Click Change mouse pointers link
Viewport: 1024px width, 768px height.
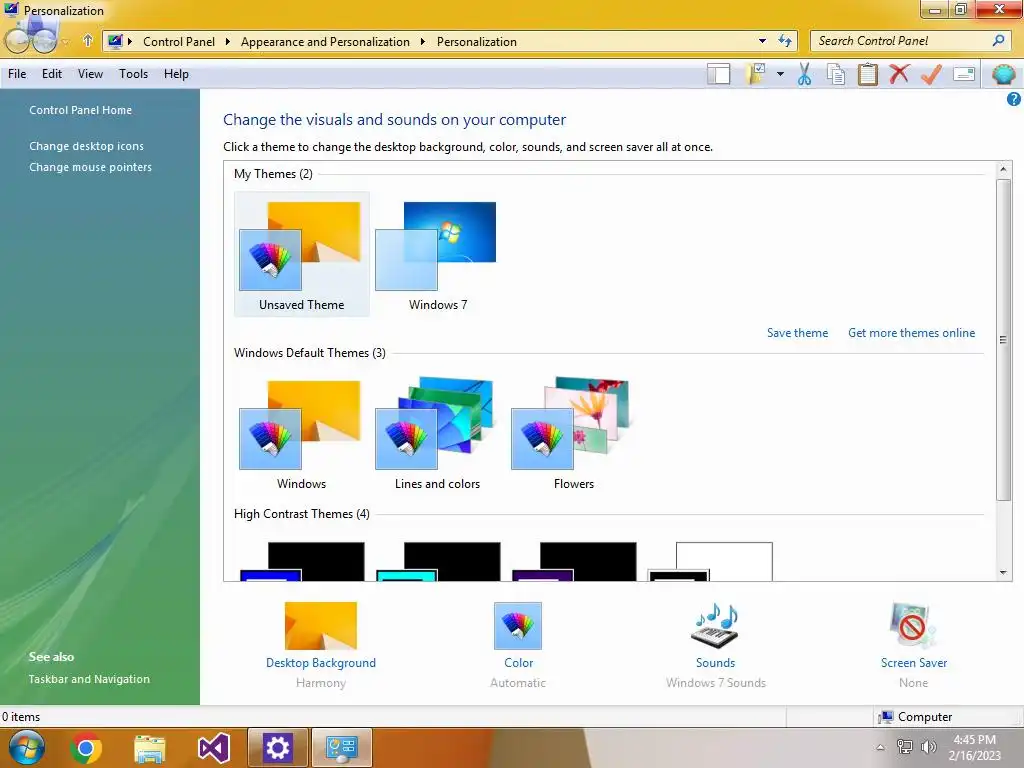click(90, 167)
